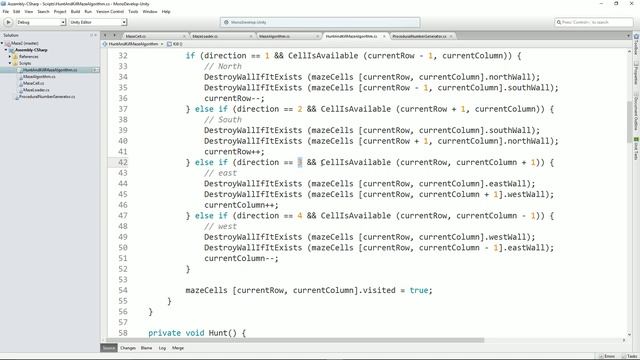Close the HuntAndKillMazeAlgorithm.cs tab
640x360 pixels.
click(384, 36)
